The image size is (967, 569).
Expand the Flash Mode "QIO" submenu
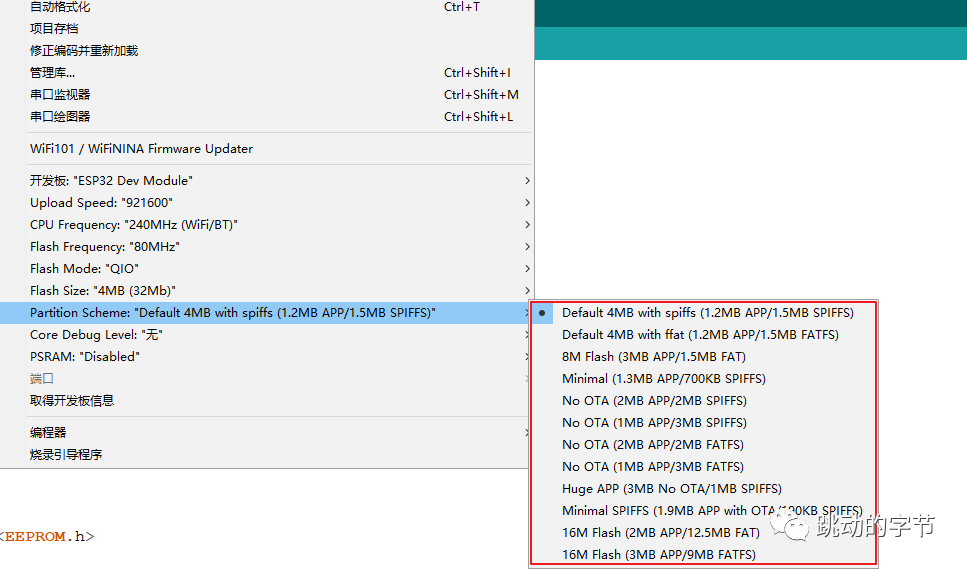pos(266,269)
